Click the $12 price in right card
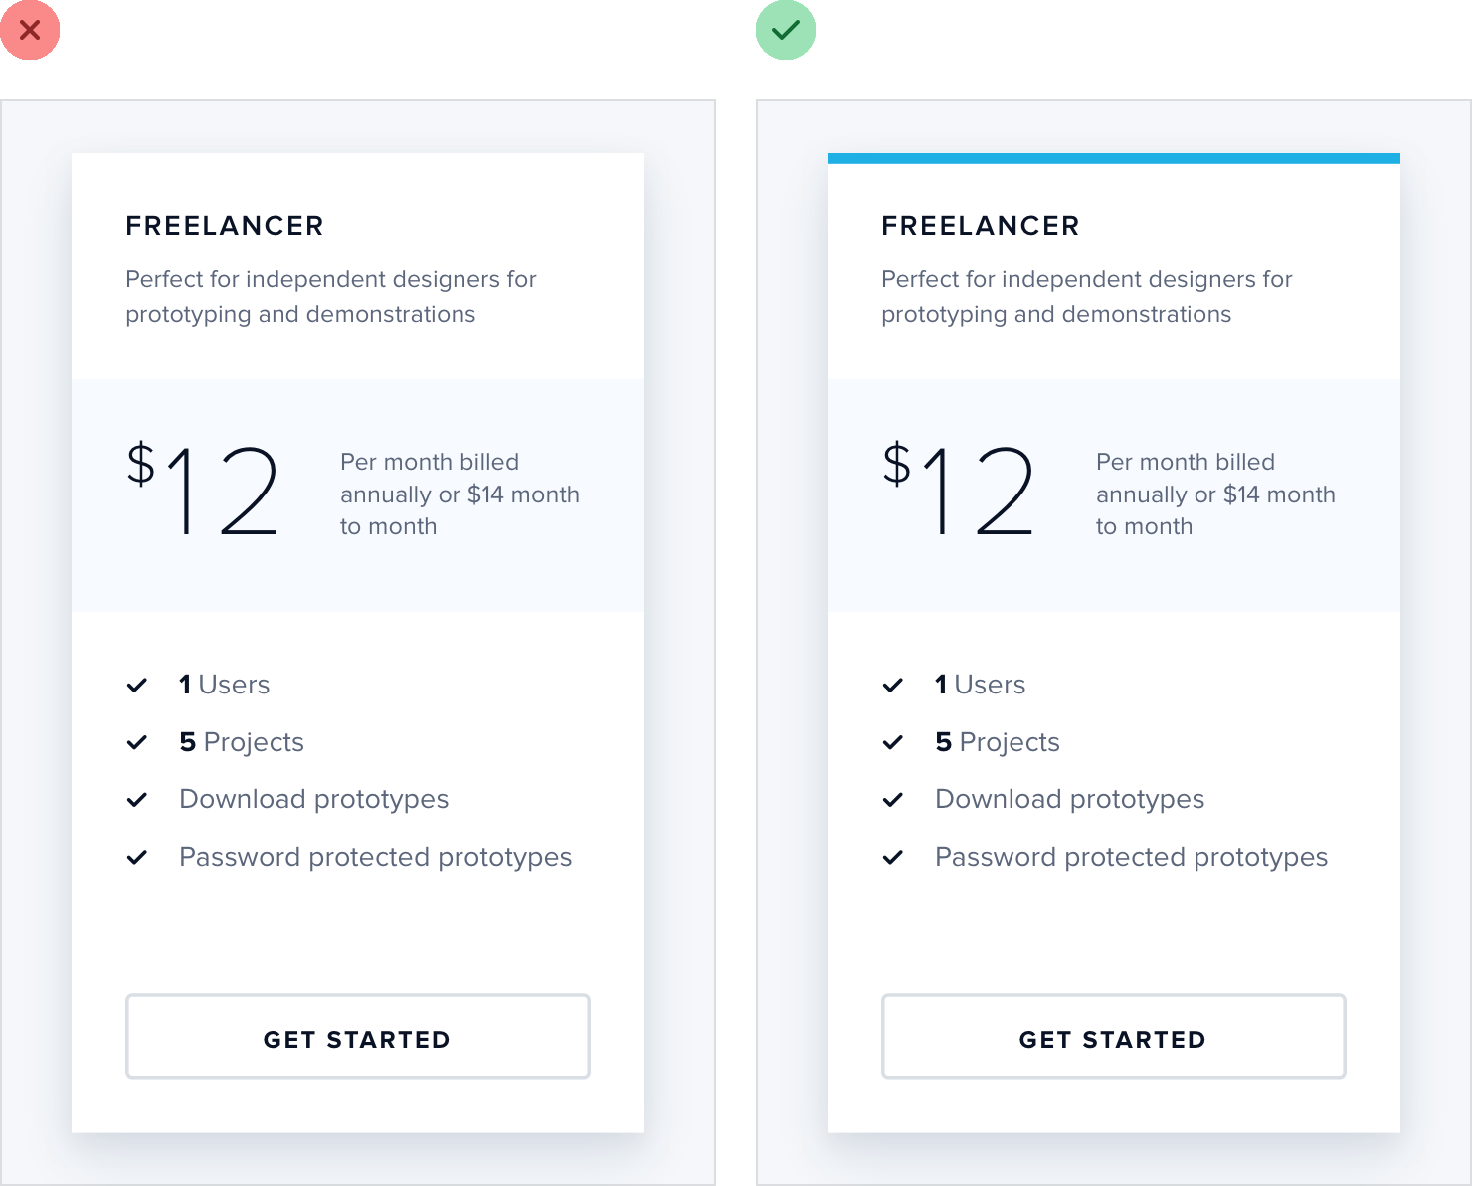The width and height of the screenshot is (1472, 1186). pos(959,490)
